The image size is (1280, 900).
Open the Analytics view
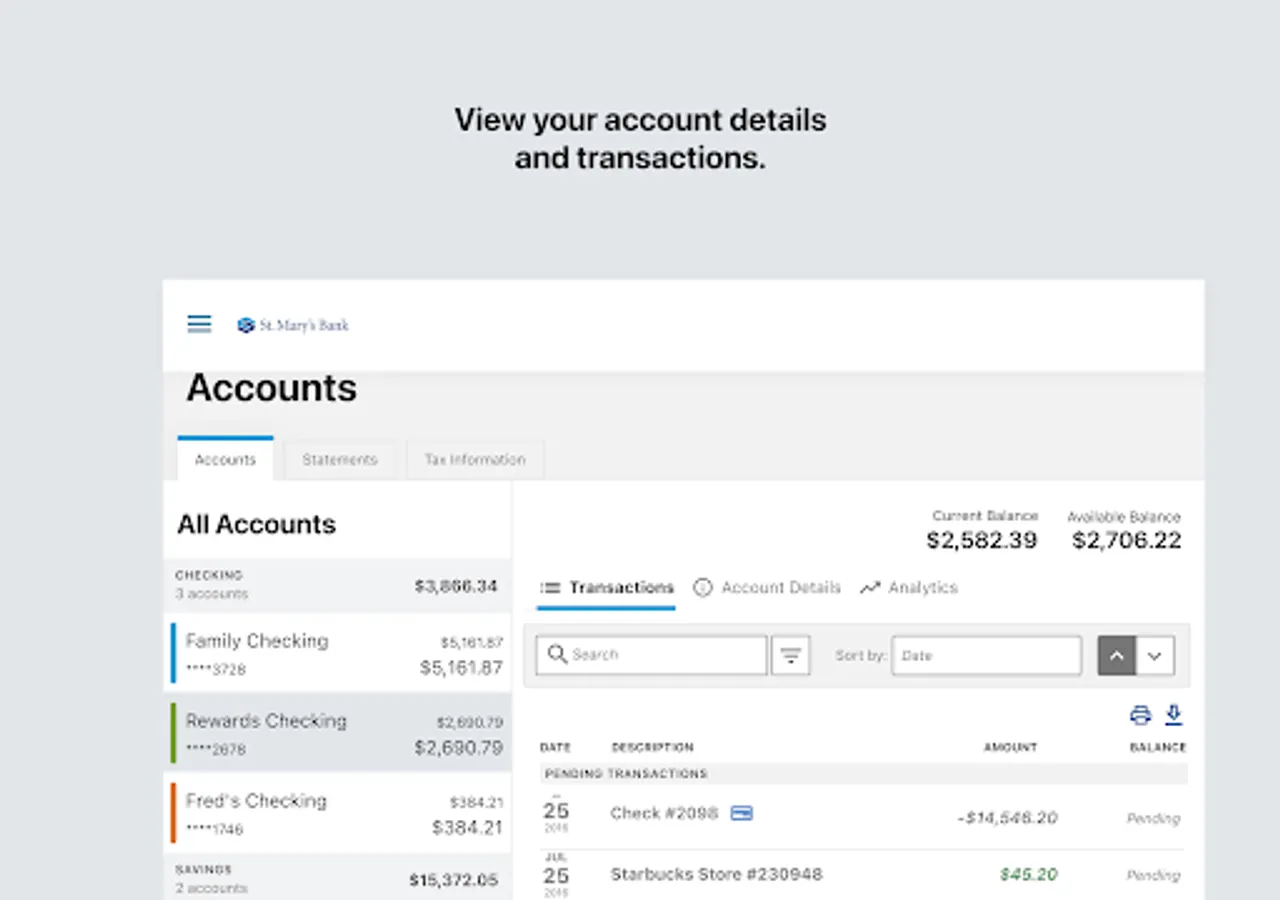[x=909, y=588]
